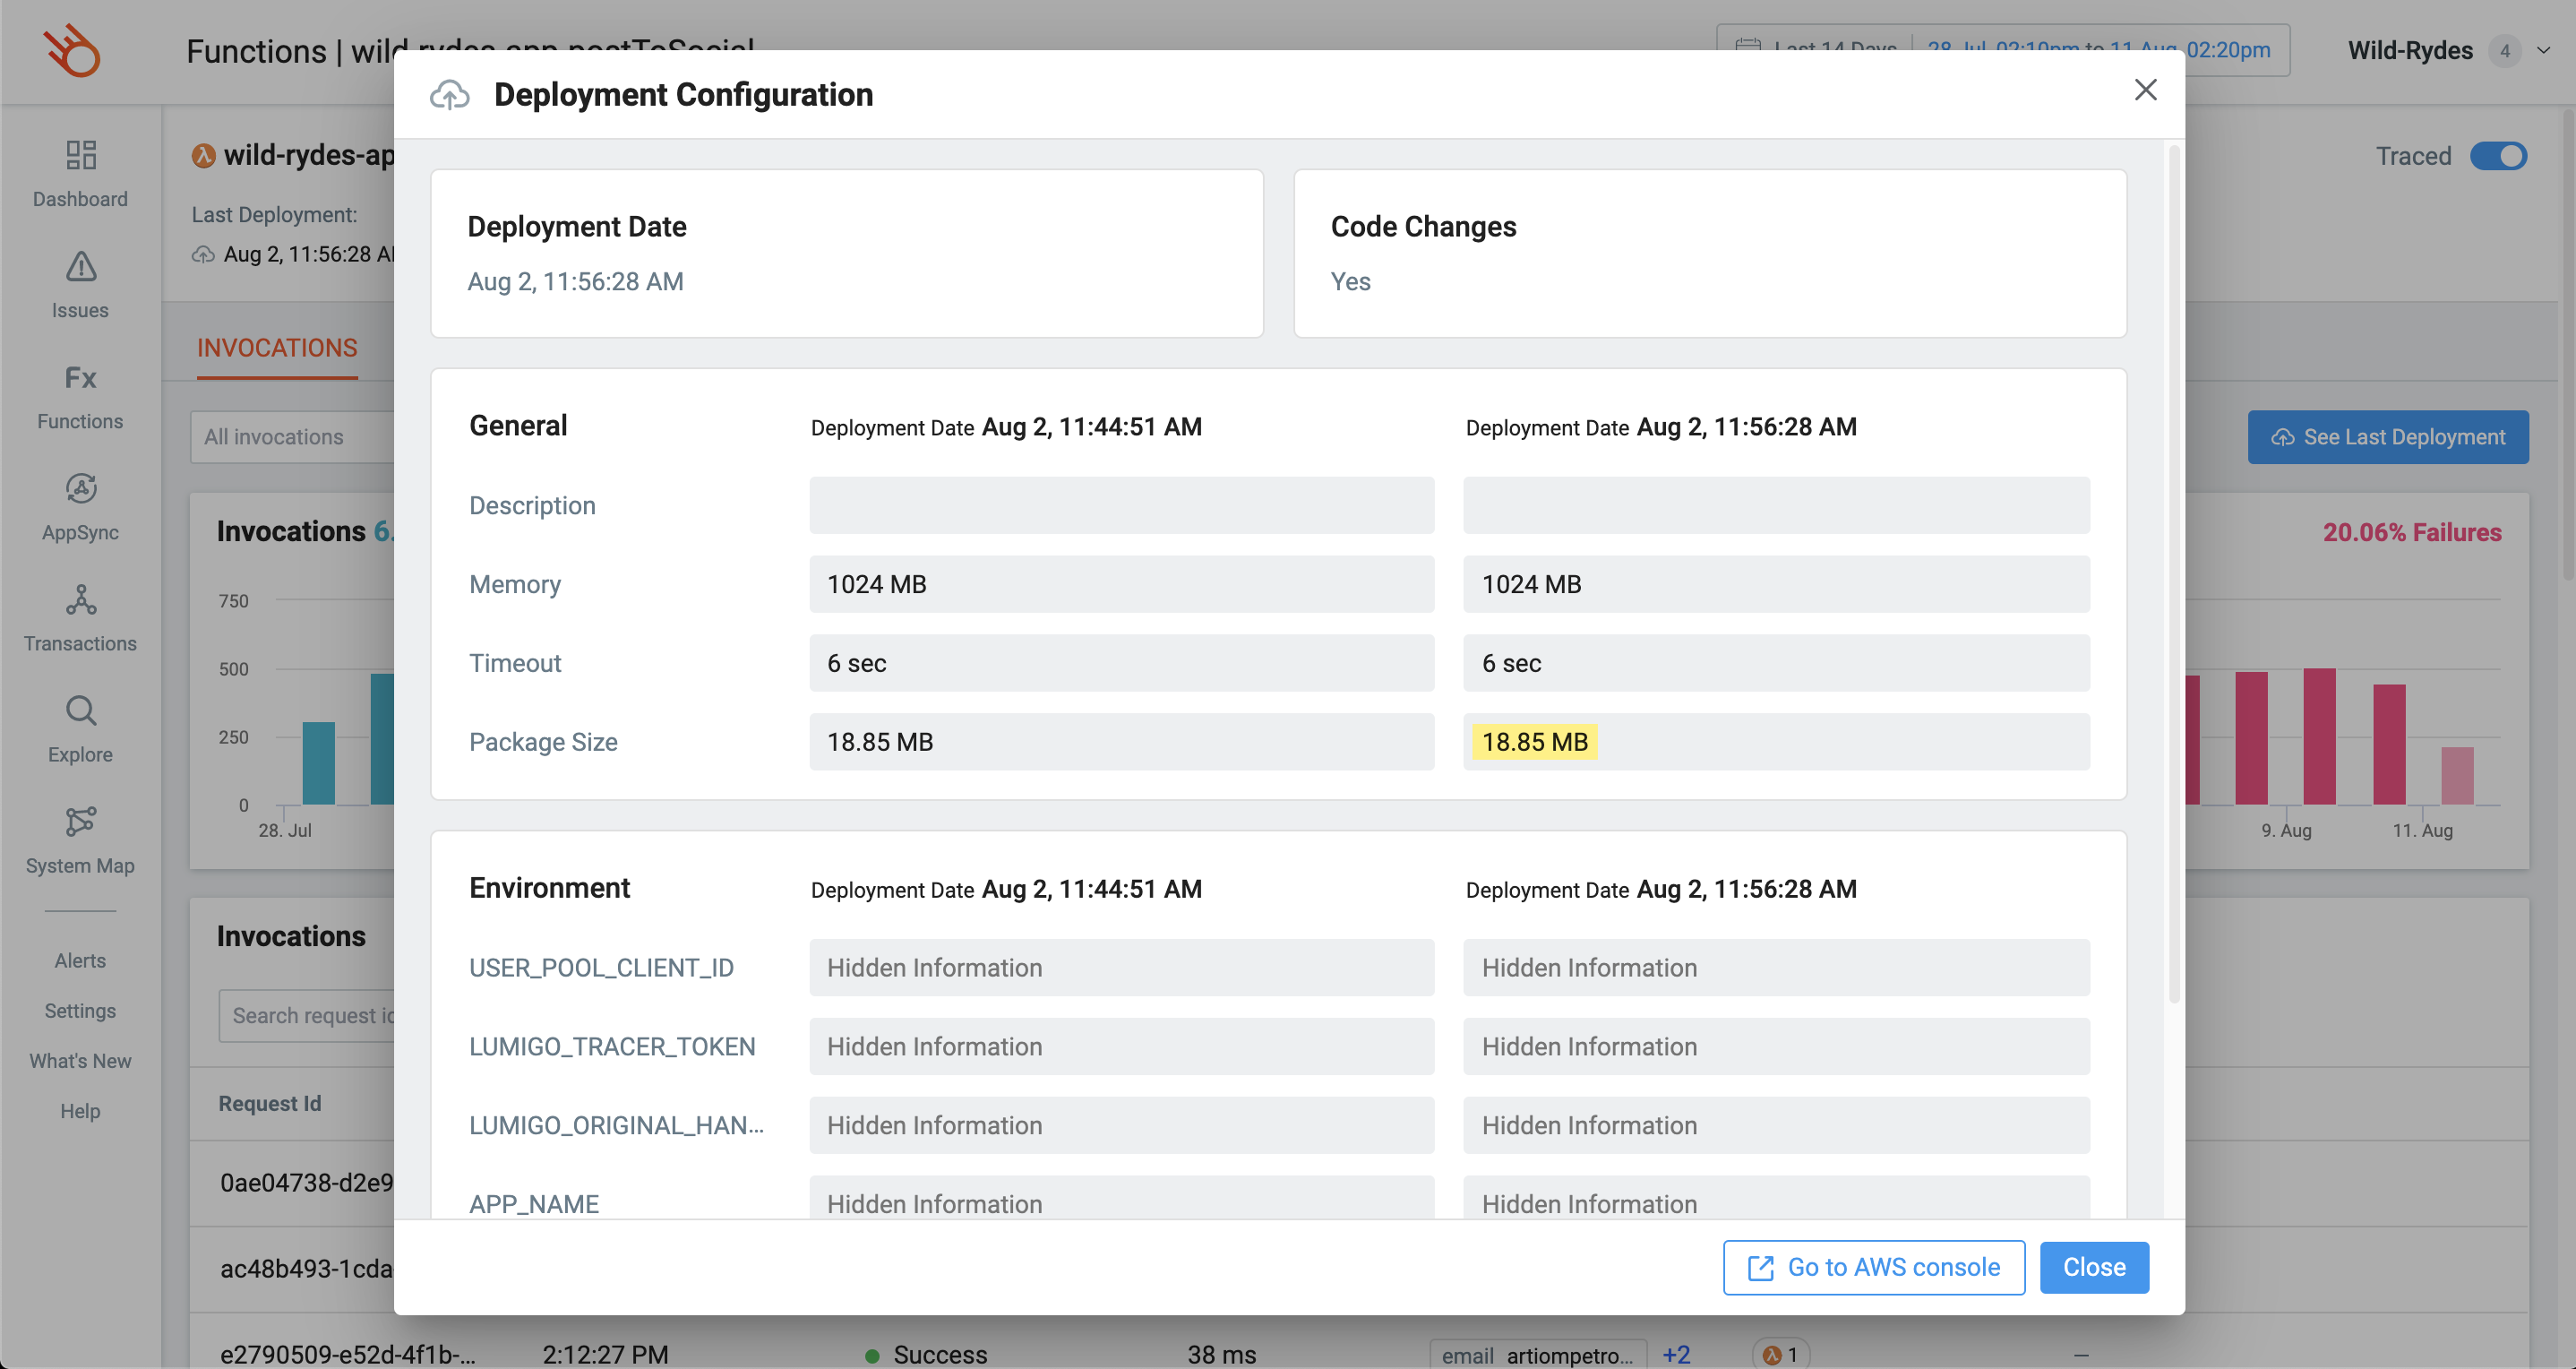This screenshot has width=2576, height=1369.
Task: Open Alerts in the sidebar menu
Action: coord(80,960)
